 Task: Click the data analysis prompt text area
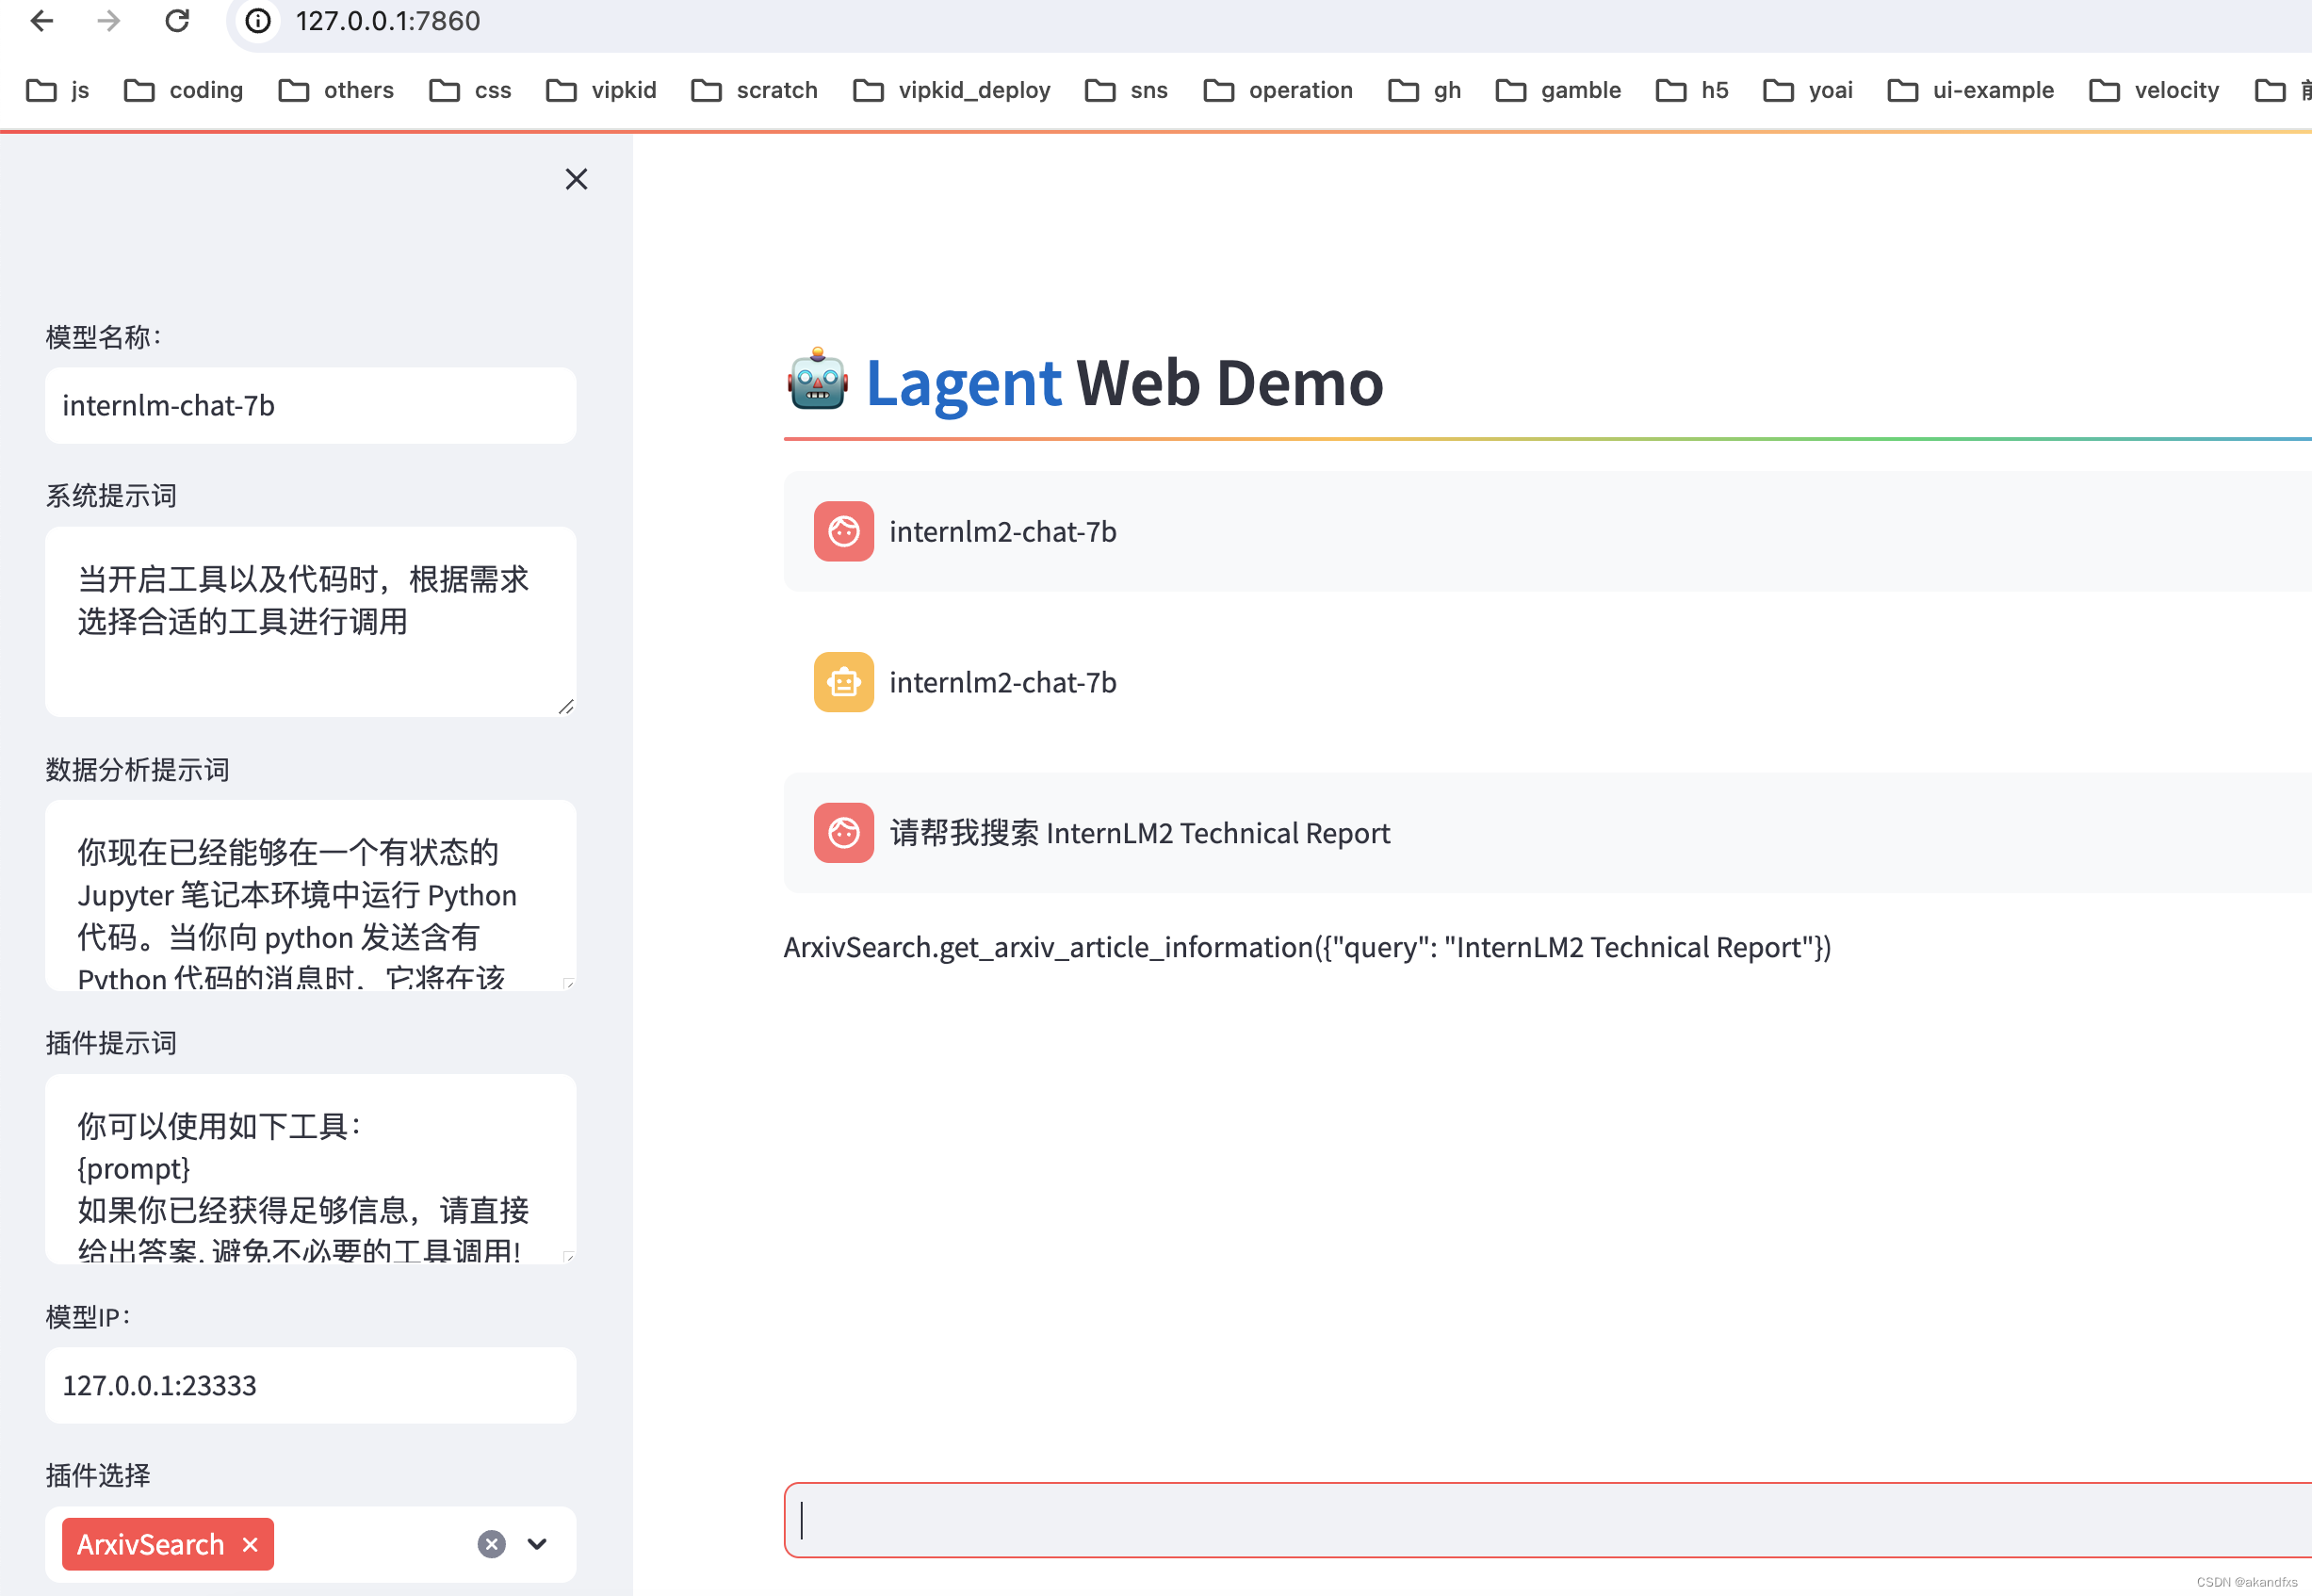310,895
